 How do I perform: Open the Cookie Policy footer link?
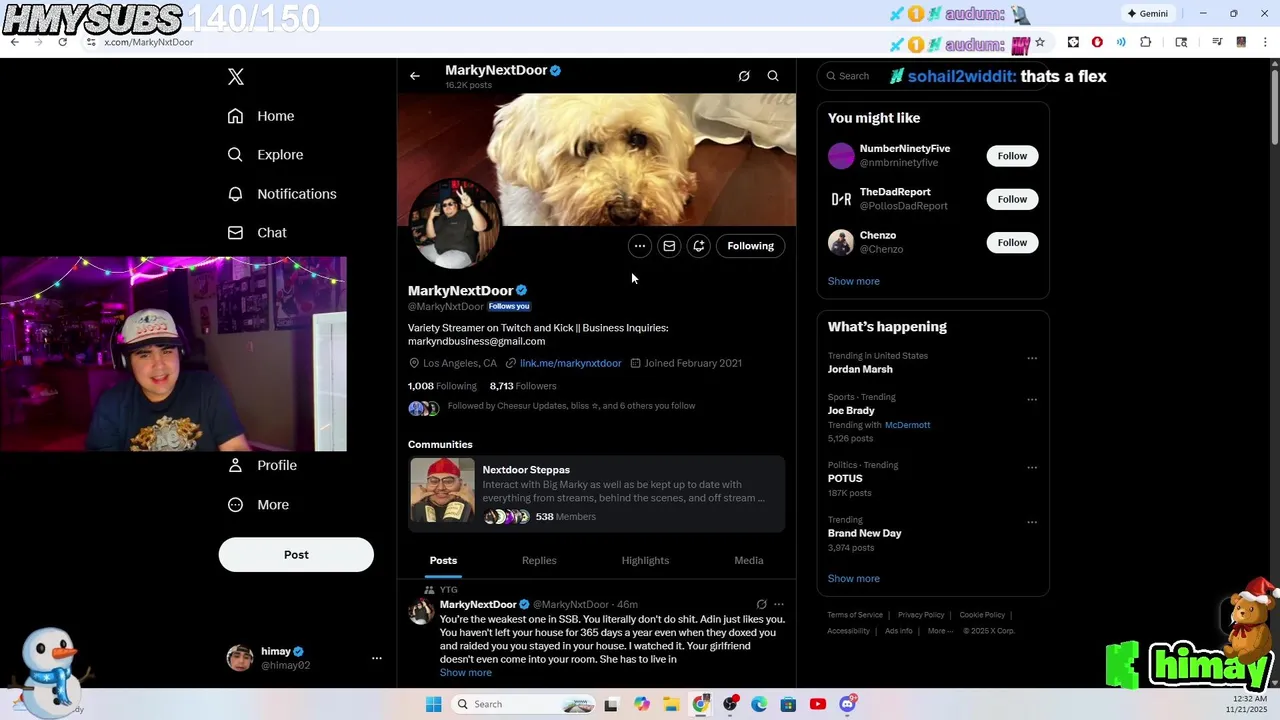tap(982, 615)
